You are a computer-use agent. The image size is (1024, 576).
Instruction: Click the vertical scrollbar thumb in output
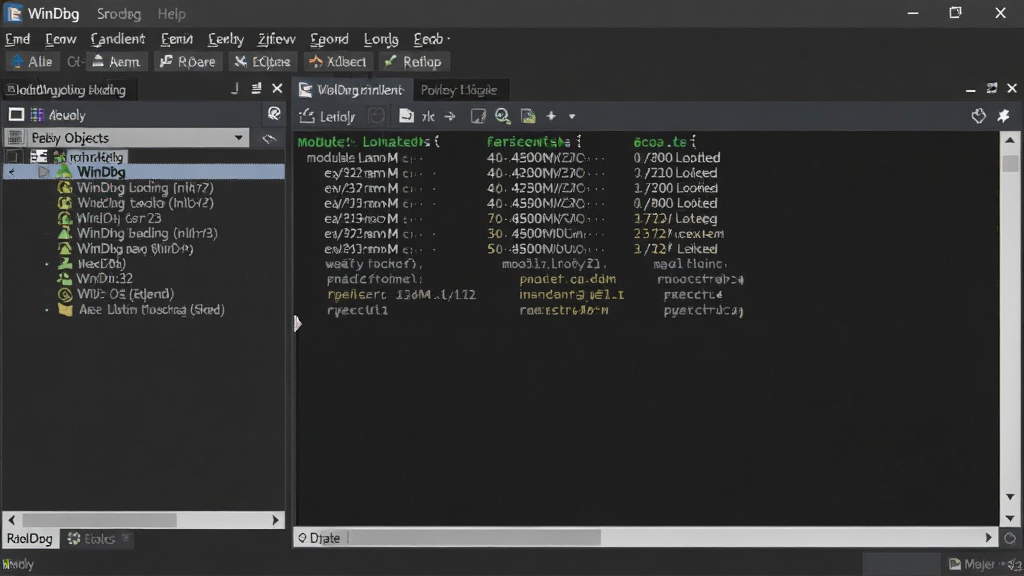(1010, 163)
